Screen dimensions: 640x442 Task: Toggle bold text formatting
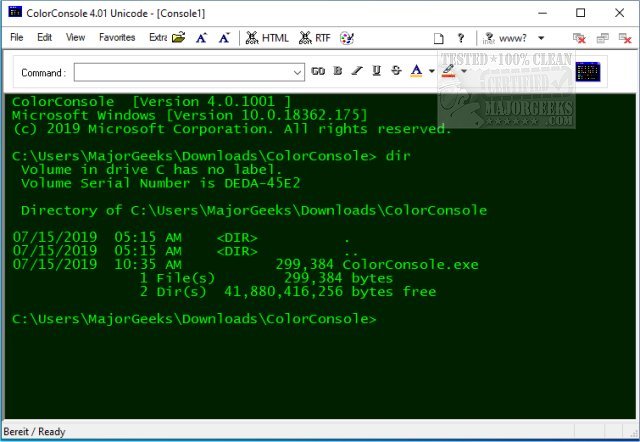point(338,72)
